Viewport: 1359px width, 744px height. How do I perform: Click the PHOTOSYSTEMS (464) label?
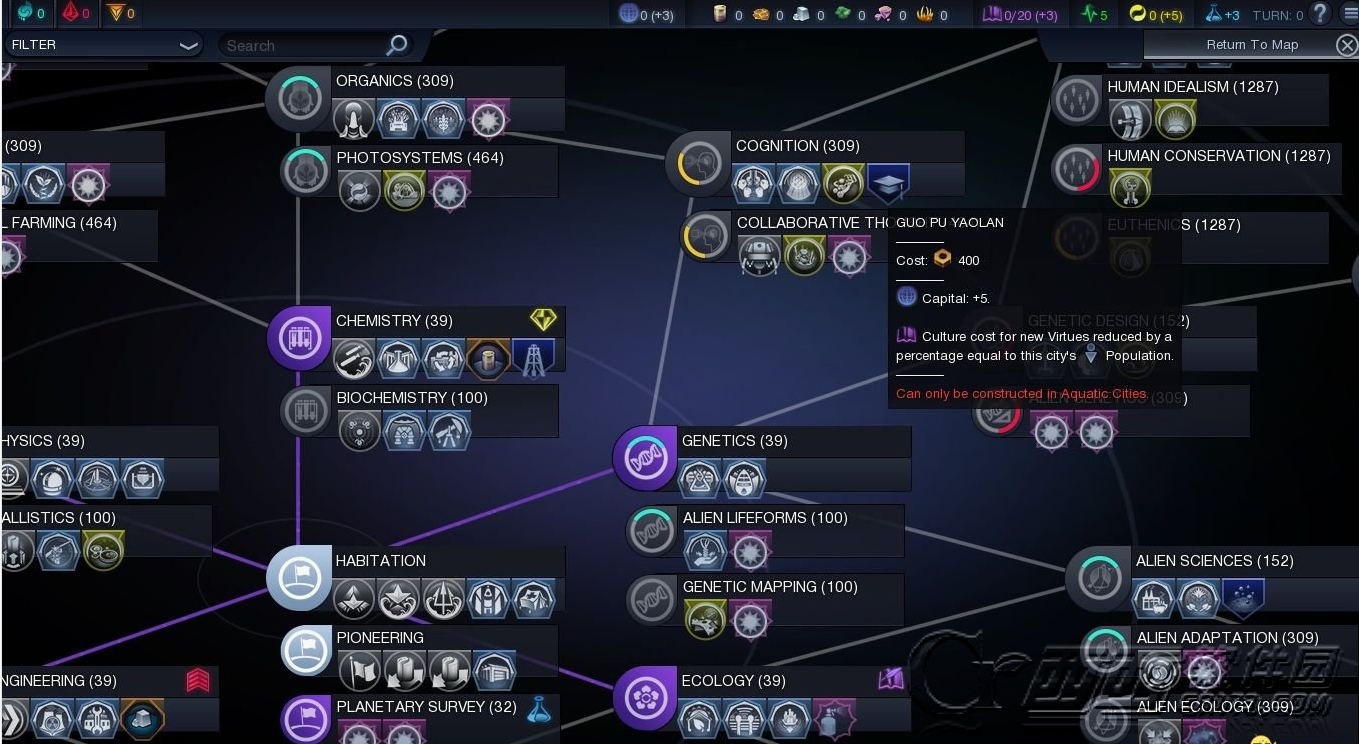tap(420, 158)
